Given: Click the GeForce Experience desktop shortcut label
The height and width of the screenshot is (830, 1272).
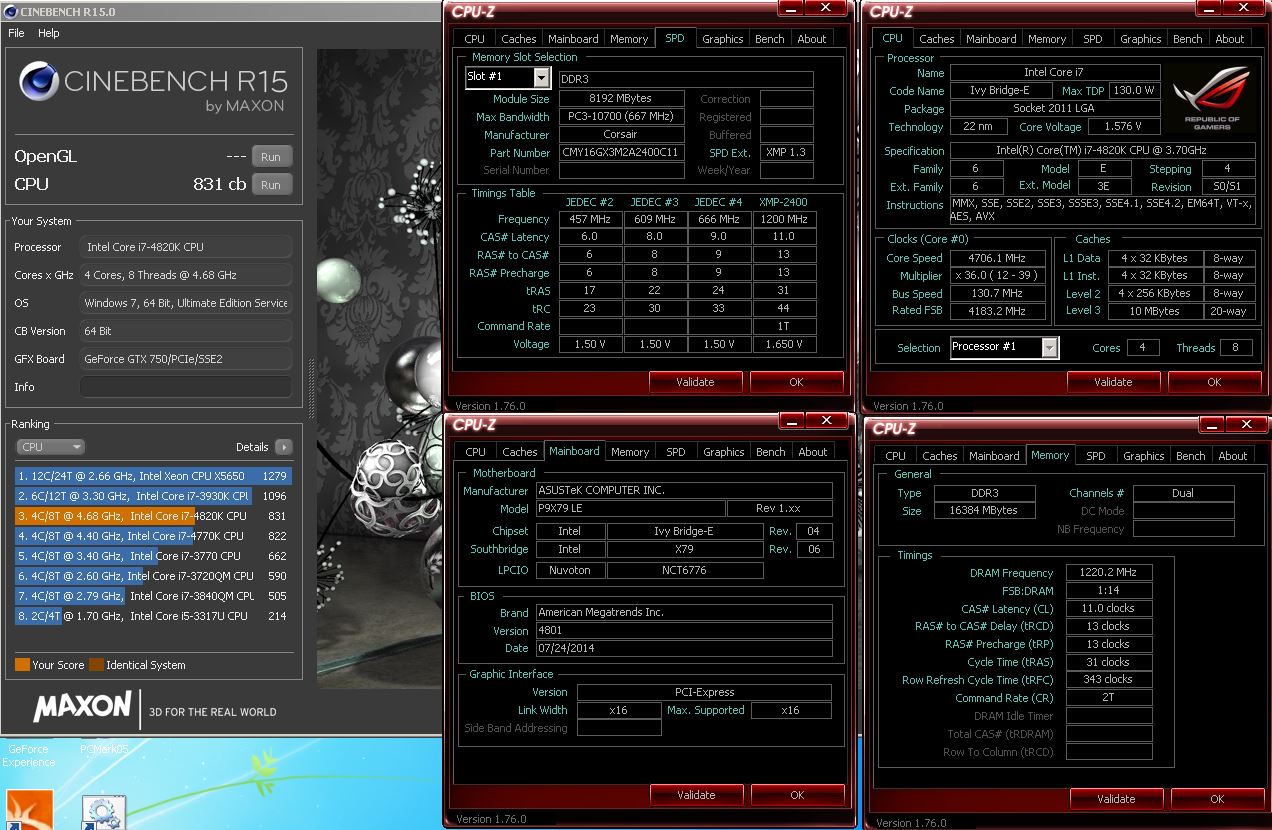Looking at the screenshot, I should click(29, 755).
